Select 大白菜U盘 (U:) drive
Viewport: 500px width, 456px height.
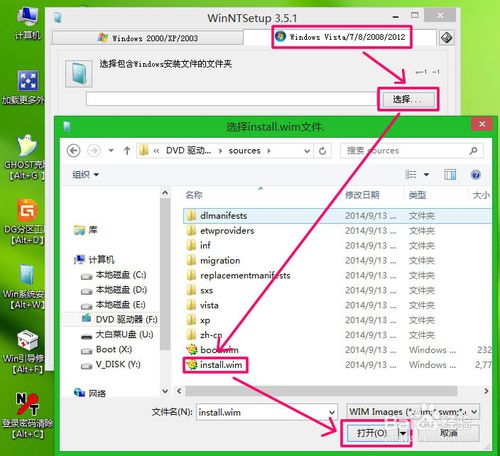pos(117,334)
